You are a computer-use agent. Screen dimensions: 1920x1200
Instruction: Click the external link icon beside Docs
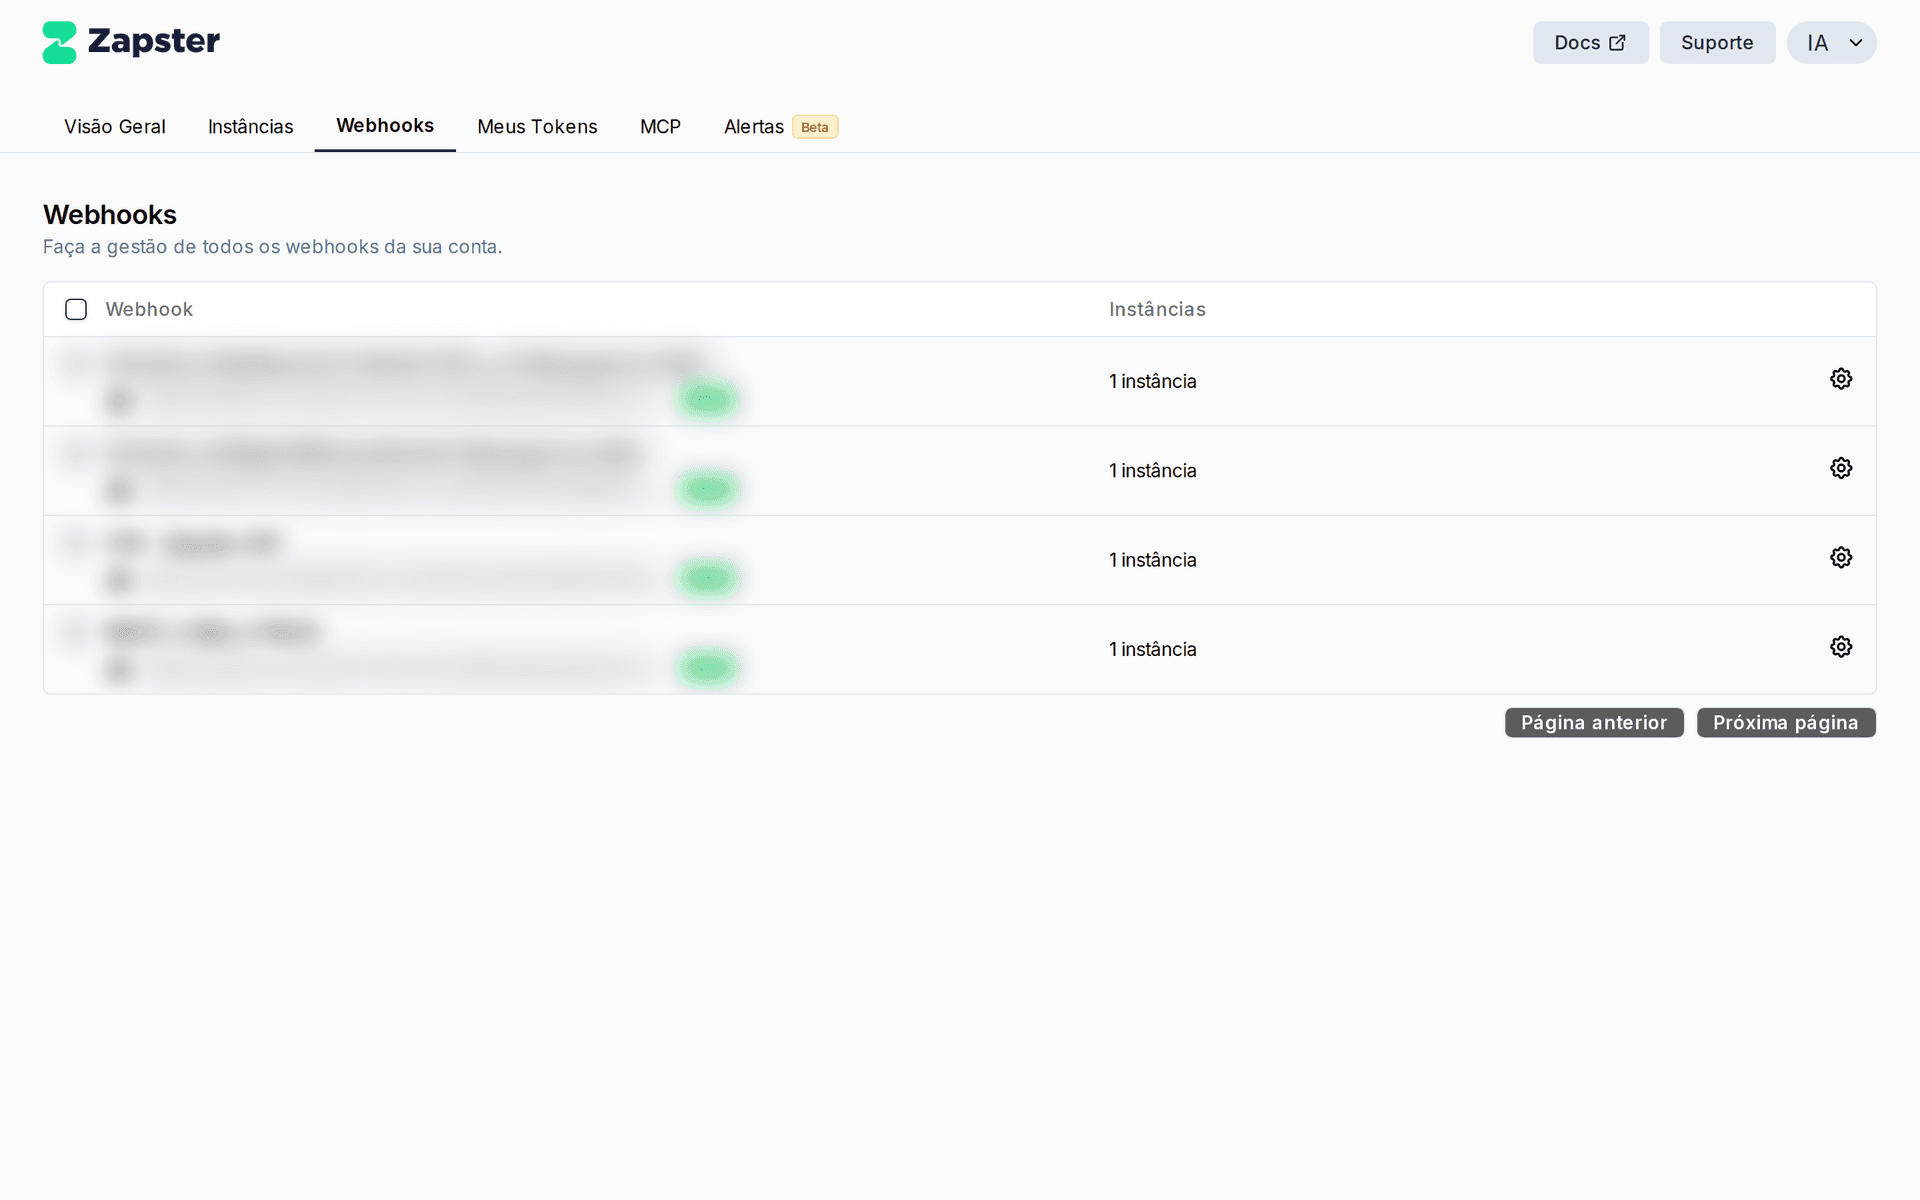click(x=1617, y=42)
